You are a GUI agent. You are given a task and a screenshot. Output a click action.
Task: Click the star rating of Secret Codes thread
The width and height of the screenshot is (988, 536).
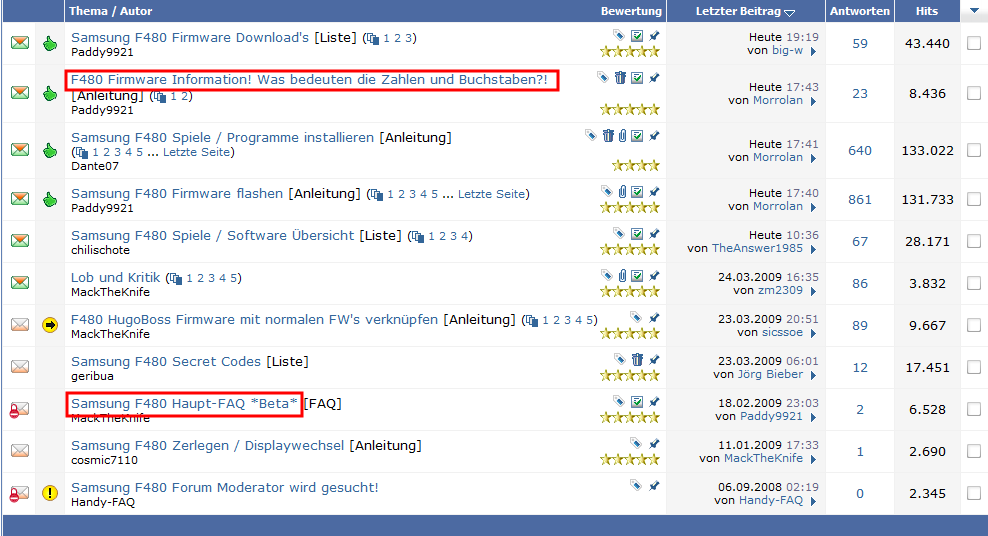(629, 375)
